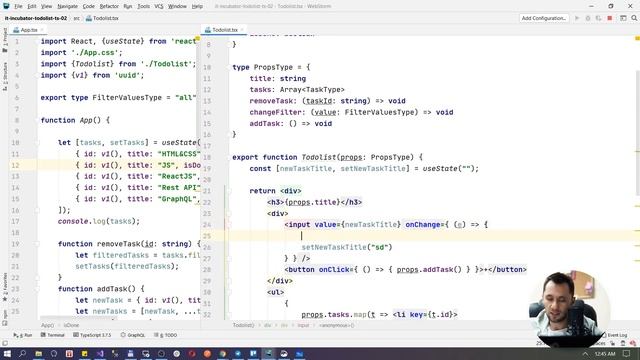Click the red Stop icon
This screenshot has height=360, width=640.
click(x=610, y=18)
